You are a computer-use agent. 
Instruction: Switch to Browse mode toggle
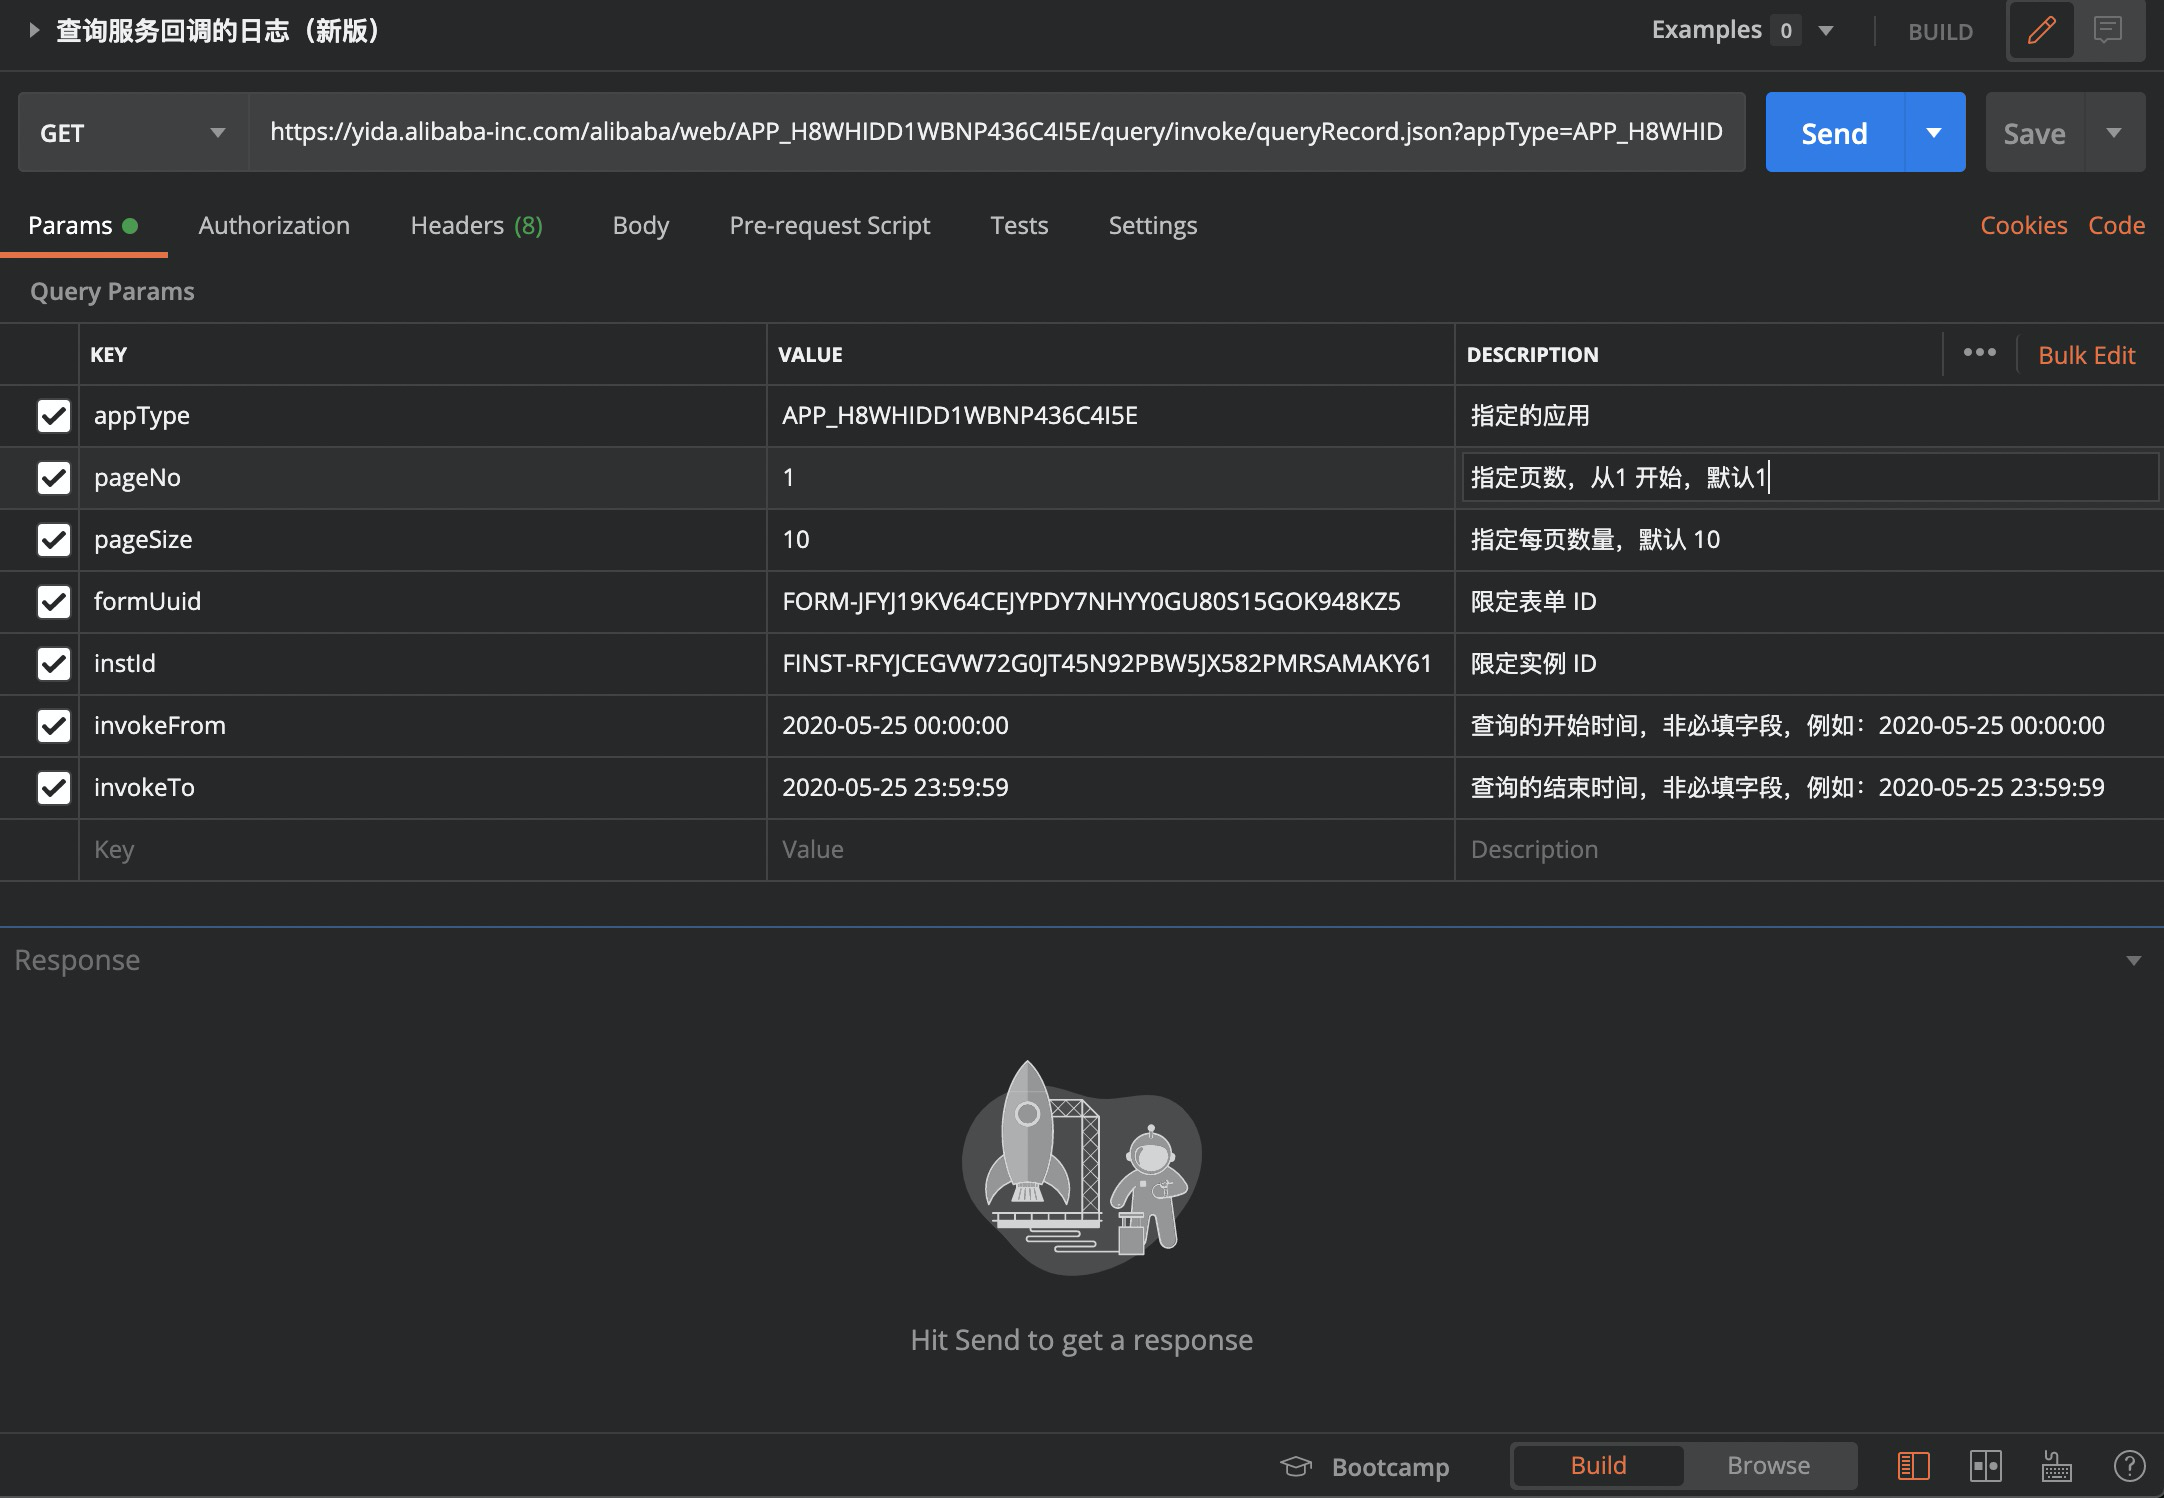pos(1768,1466)
